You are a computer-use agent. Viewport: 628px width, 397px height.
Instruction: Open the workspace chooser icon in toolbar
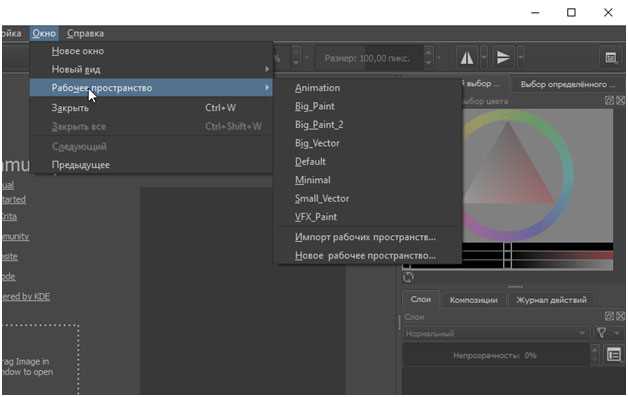tap(611, 58)
